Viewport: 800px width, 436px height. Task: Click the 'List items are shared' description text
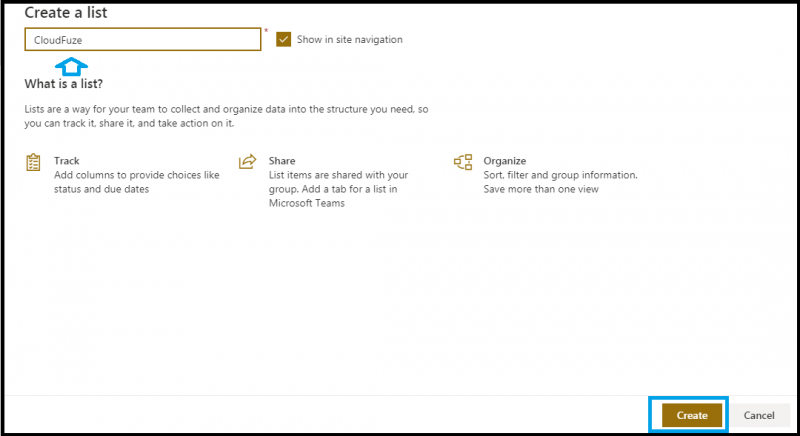click(338, 189)
